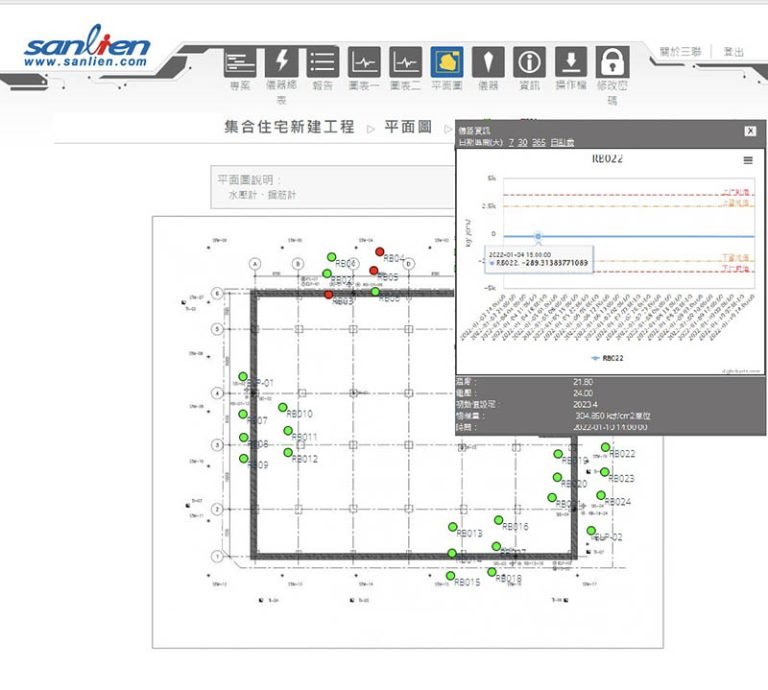Open the 圖表一 chart icon
768x690 pixels.
(x=364, y=63)
